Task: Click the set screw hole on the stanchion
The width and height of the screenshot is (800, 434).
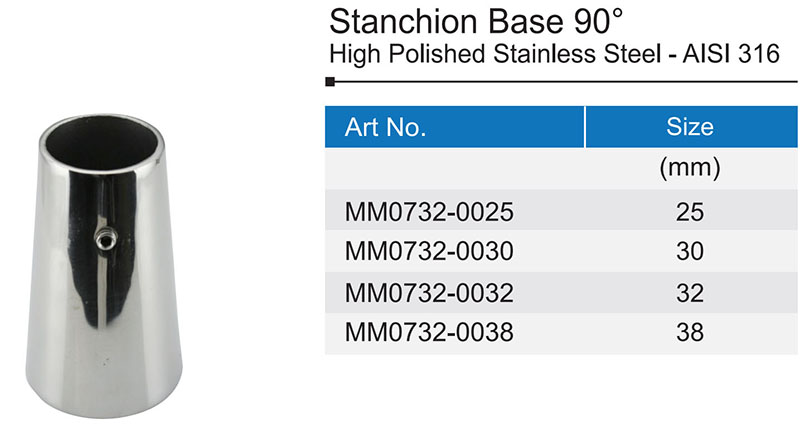Action: (103, 236)
